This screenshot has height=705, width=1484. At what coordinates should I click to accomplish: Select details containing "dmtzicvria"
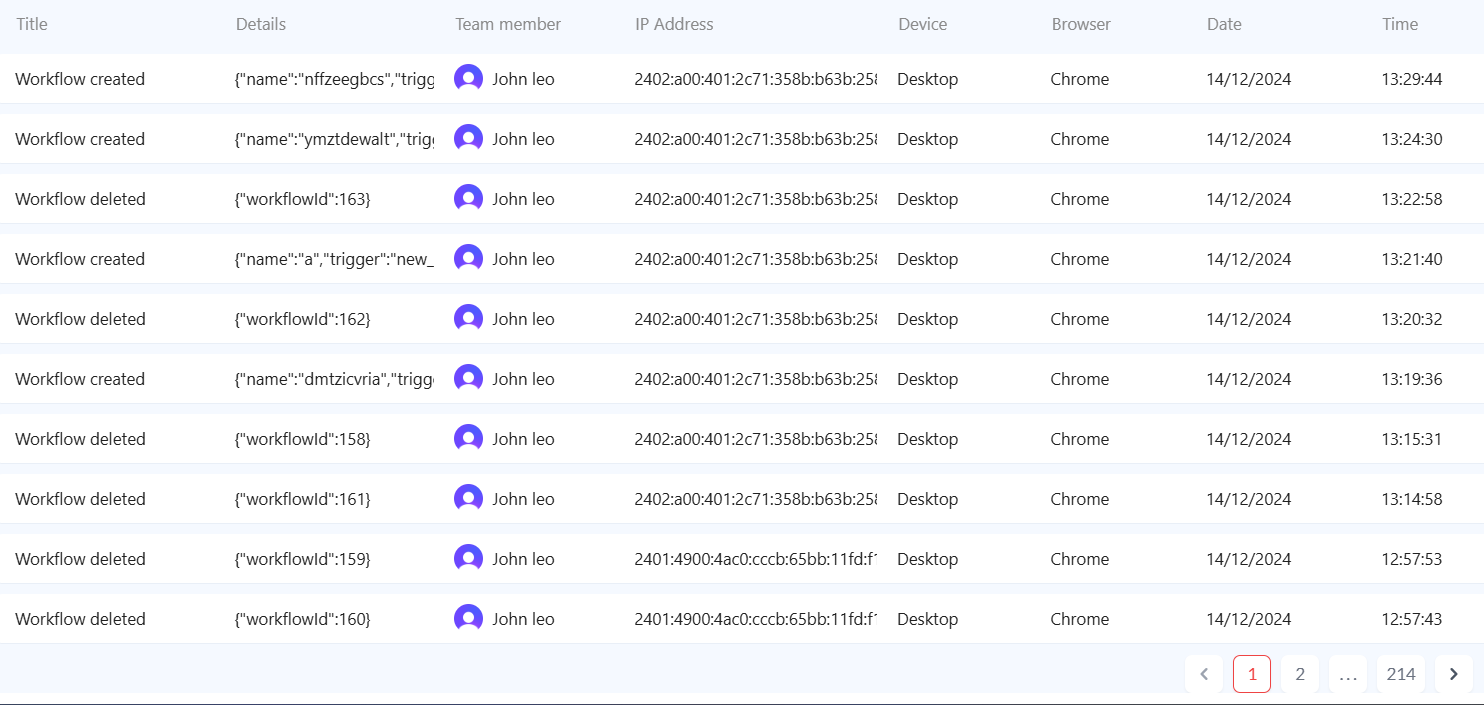coord(335,379)
